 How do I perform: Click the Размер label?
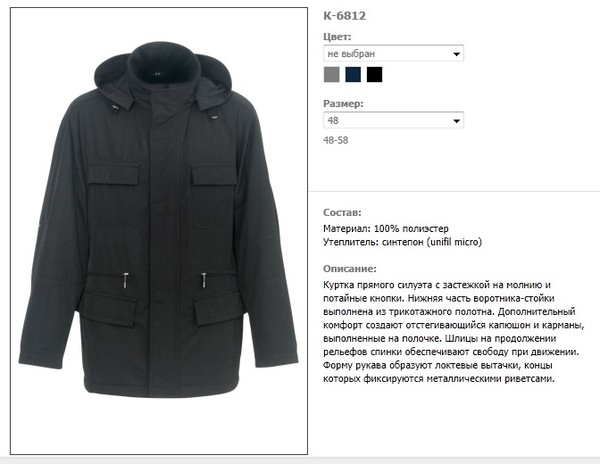(x=343, y=104)
